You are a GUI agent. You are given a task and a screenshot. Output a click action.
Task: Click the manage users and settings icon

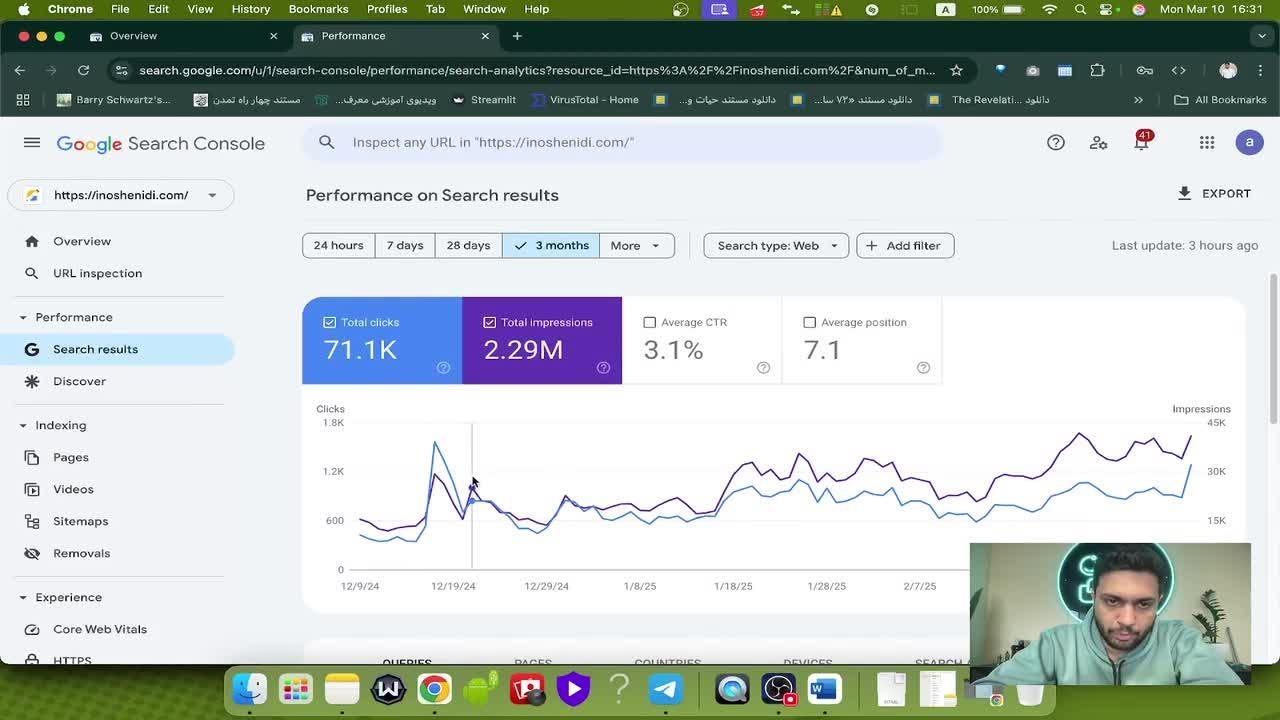1098,143
